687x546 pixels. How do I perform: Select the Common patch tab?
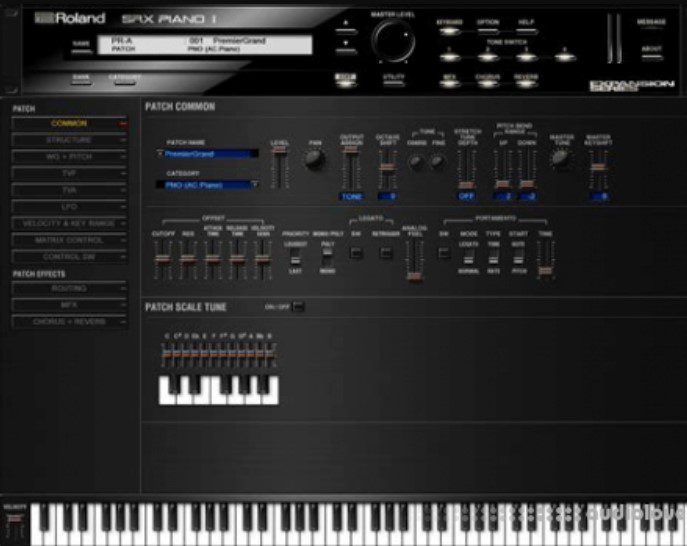[69, 124]
